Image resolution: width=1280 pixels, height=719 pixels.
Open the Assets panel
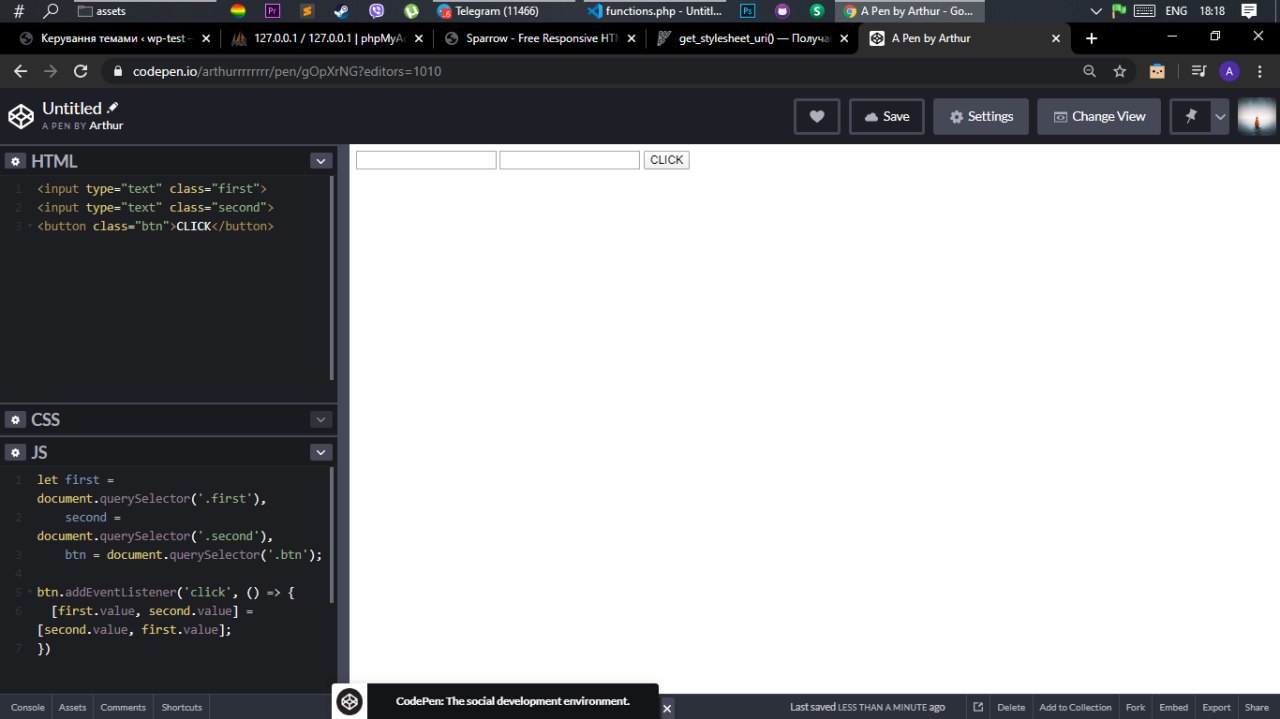(72, 707)
